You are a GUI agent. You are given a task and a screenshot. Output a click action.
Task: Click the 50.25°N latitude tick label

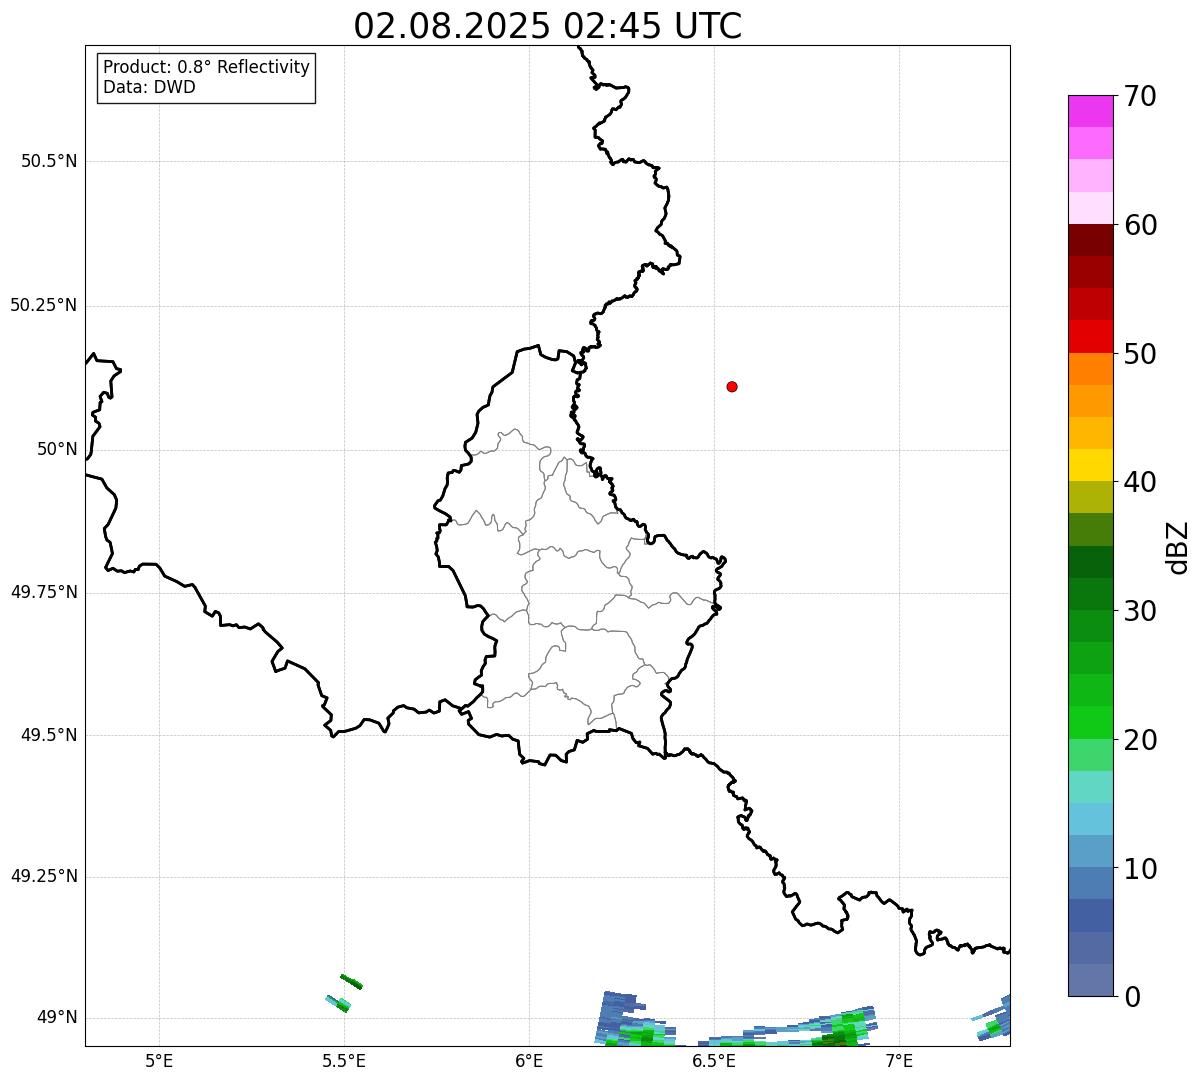coord(44,305)
